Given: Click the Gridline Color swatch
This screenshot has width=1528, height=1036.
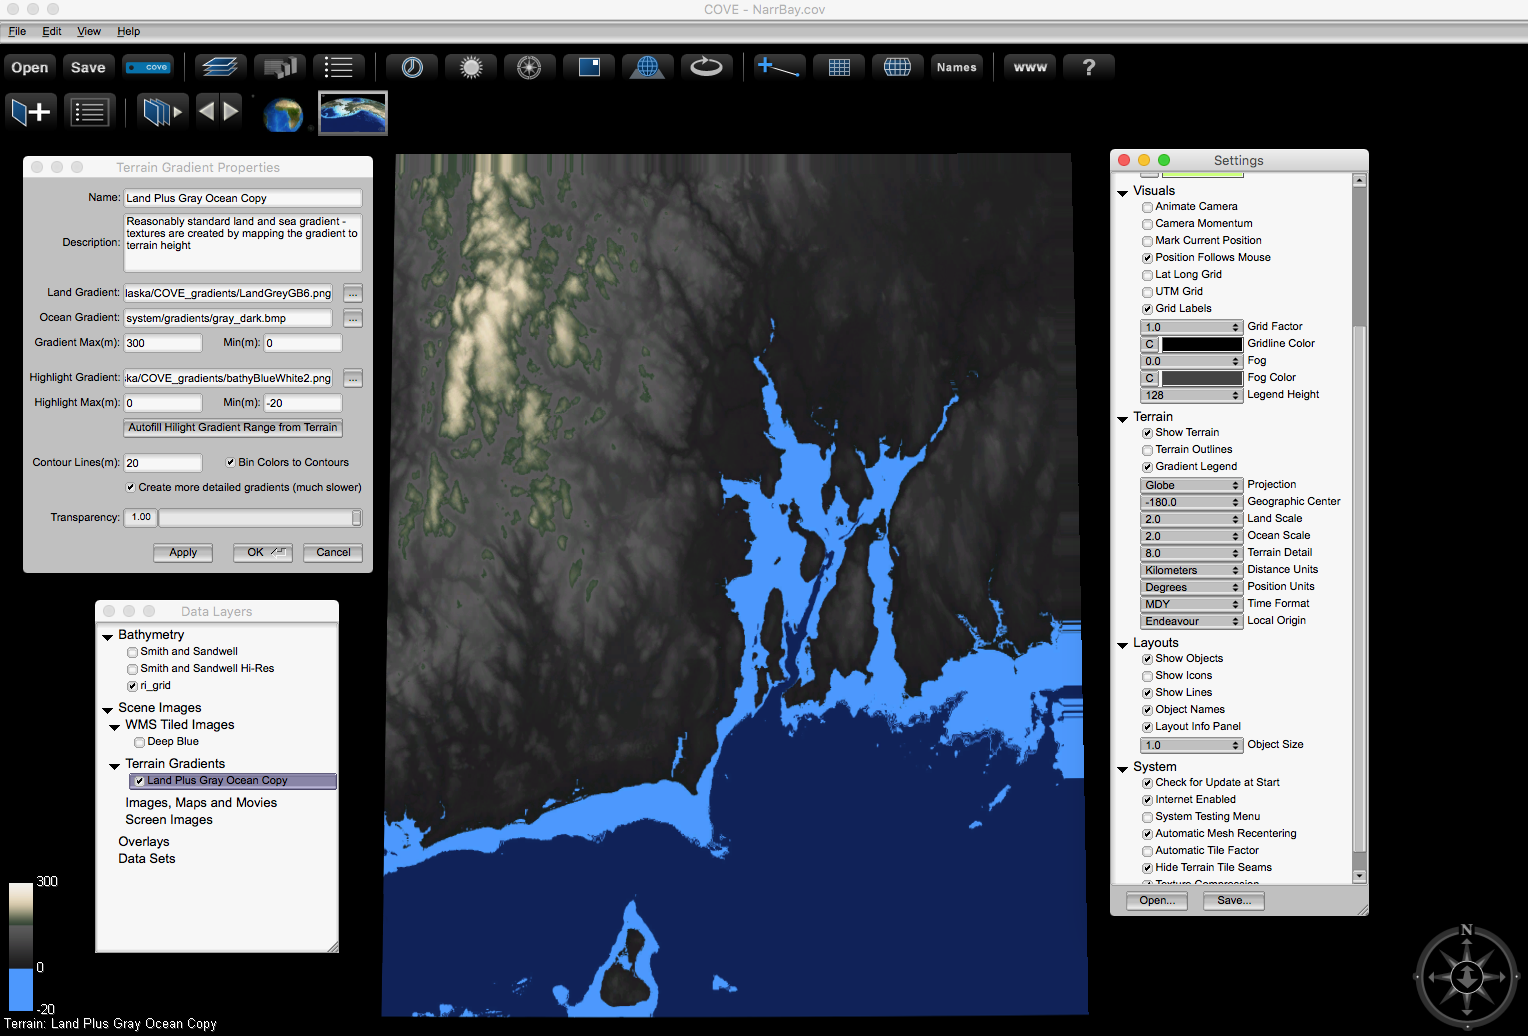Looking at the screenshot, I should point(1201,344).
